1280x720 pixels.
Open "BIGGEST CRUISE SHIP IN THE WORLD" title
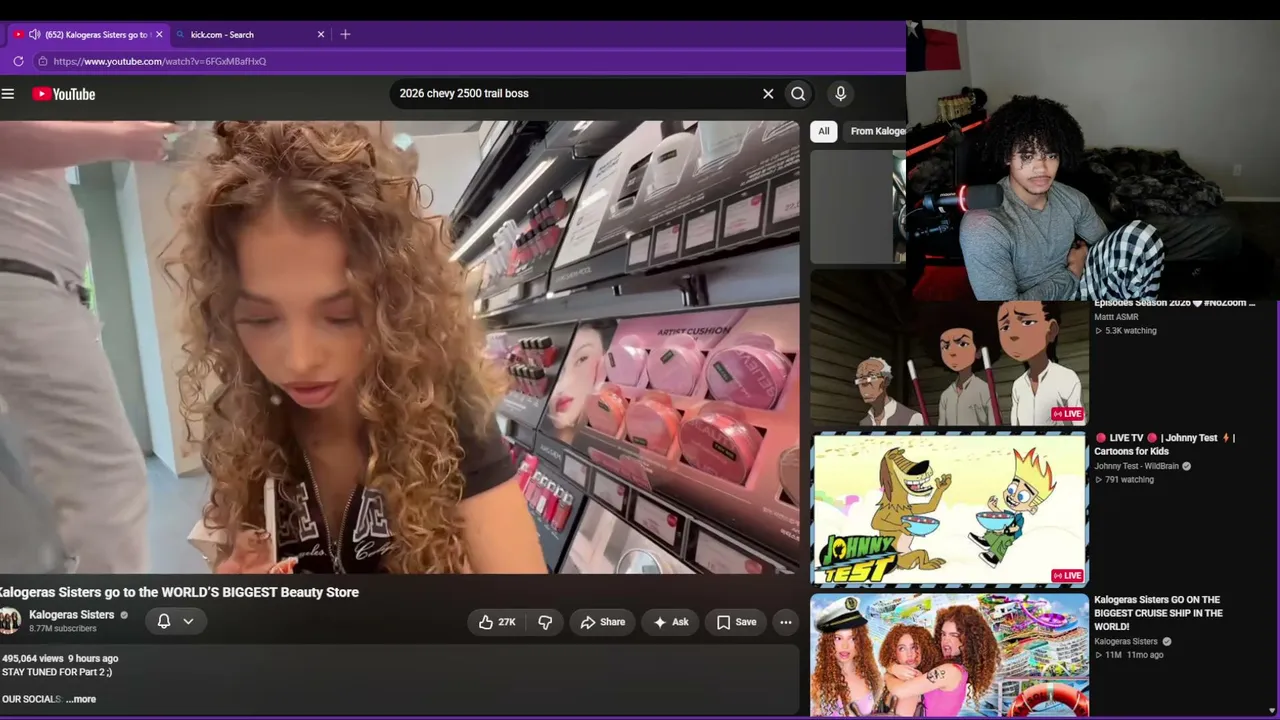1158,613
